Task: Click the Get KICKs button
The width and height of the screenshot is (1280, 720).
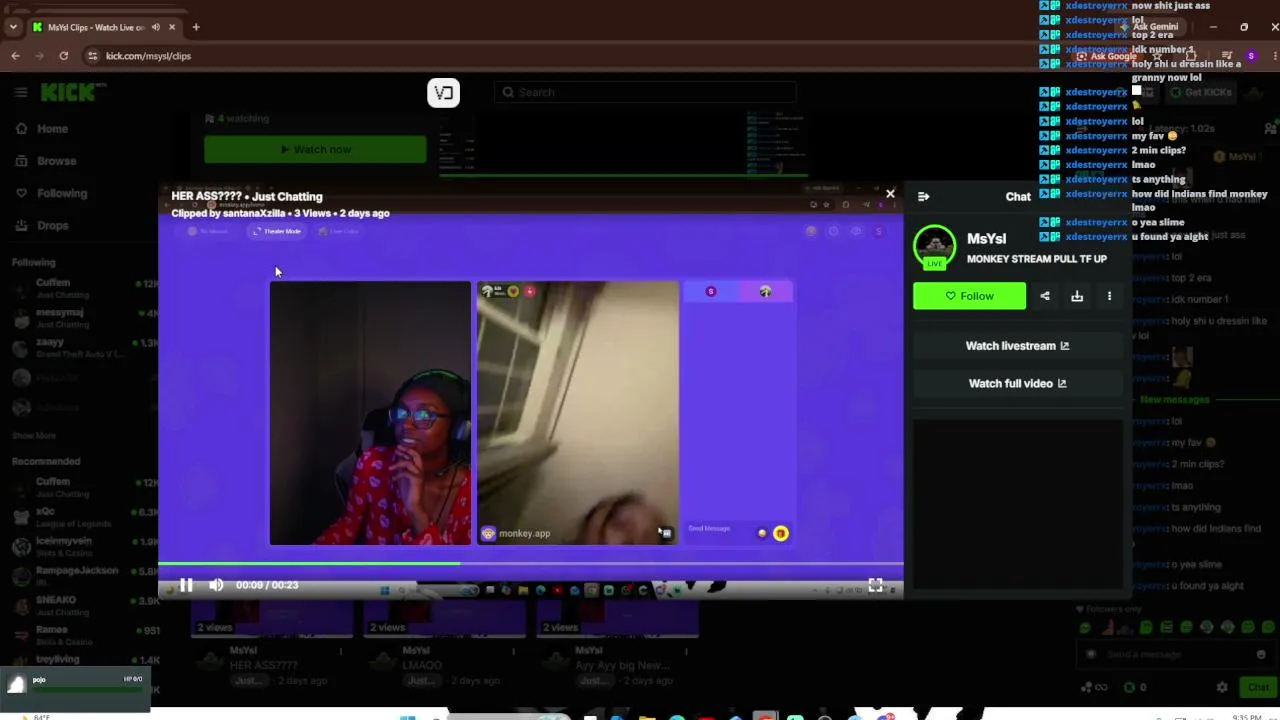Action: point(1201,92)
